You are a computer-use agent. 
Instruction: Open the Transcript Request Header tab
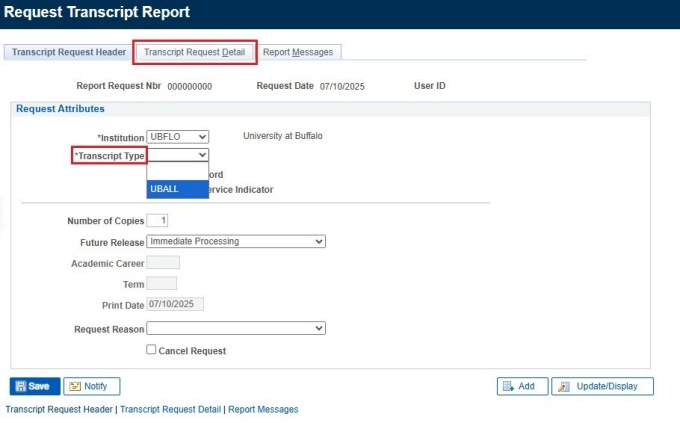point(69,52)
